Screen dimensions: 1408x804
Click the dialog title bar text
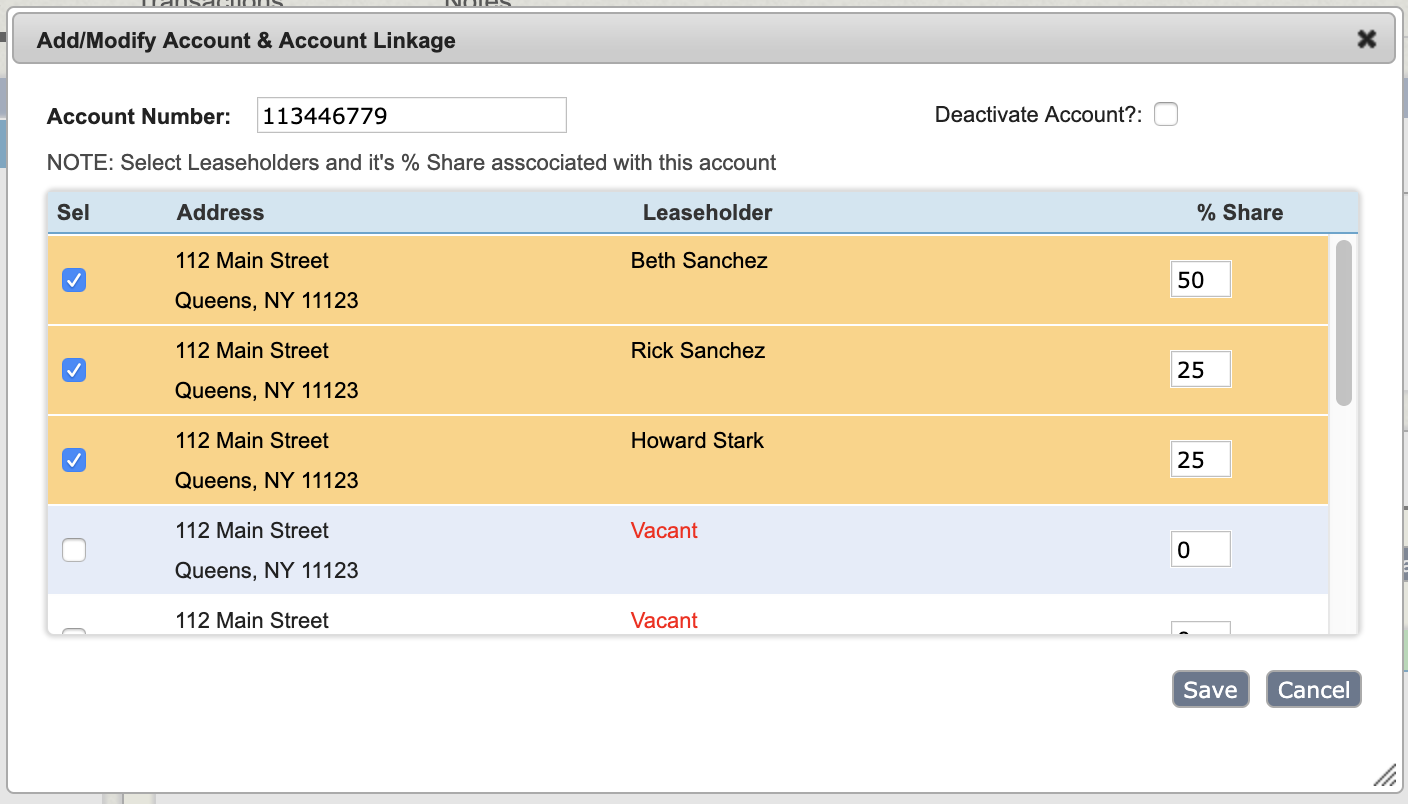click(x=246, y=41)
